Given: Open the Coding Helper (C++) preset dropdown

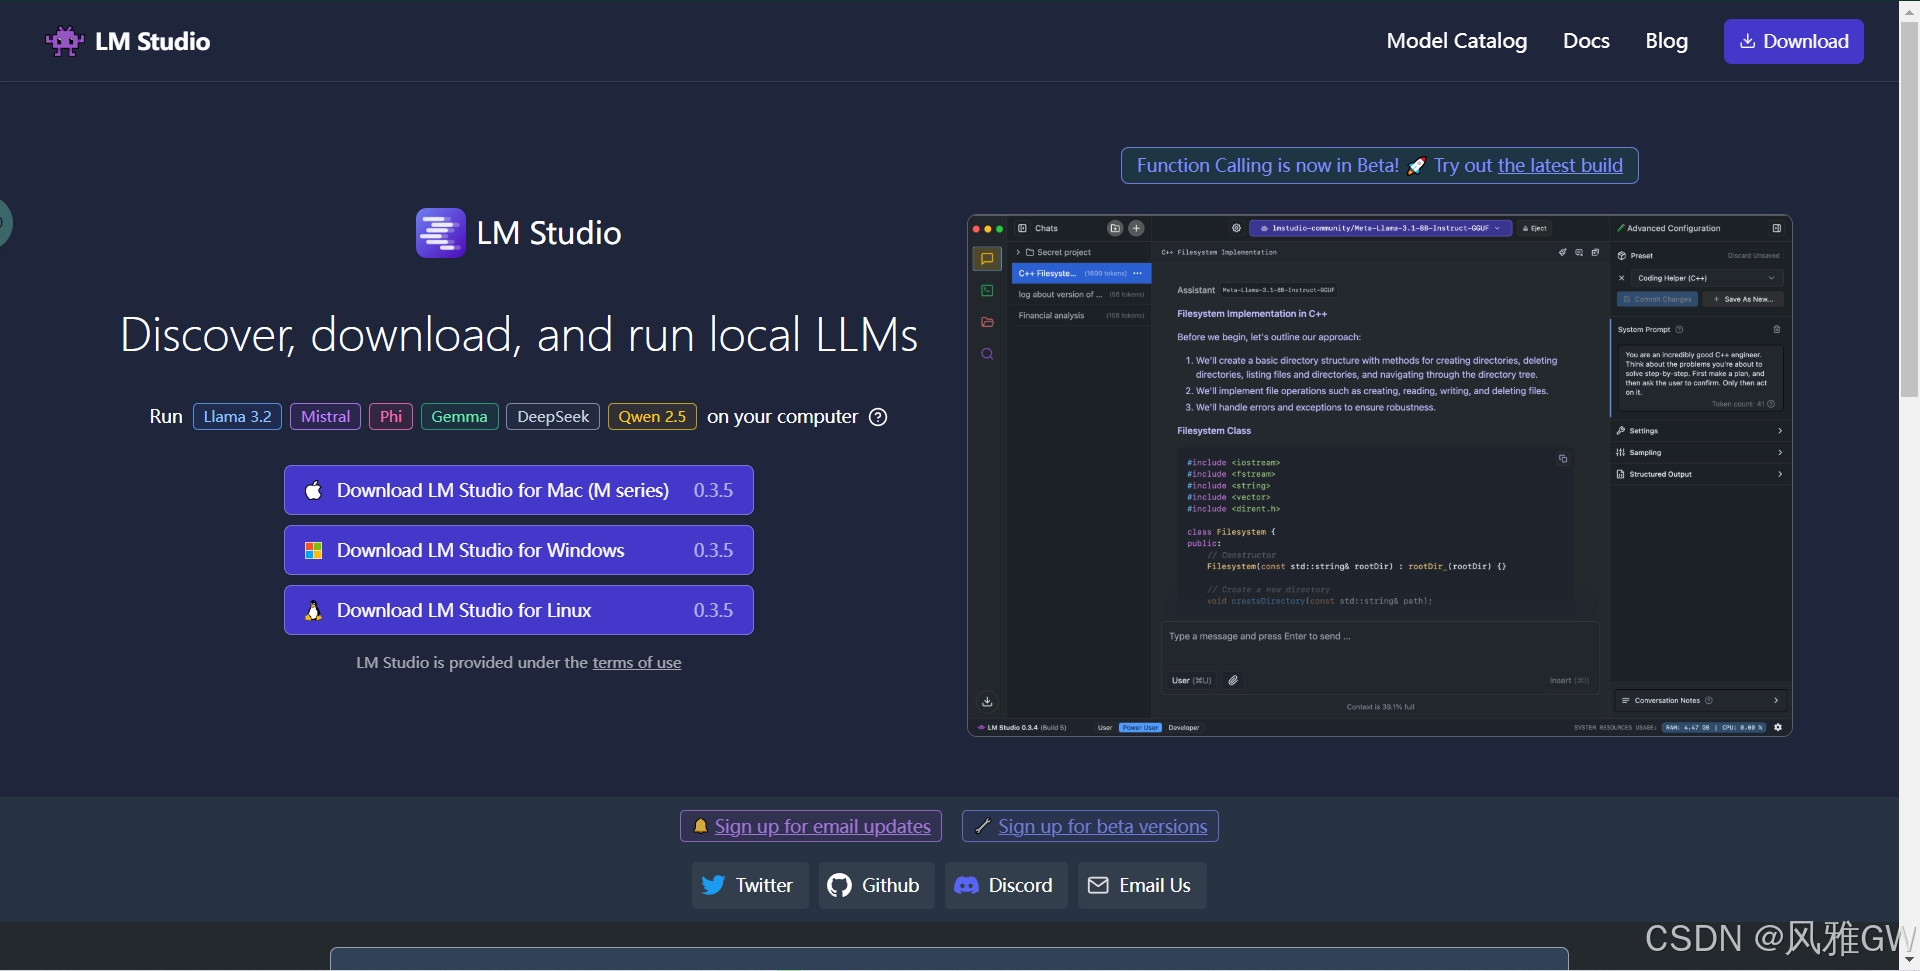Looking at the screenshot, I should [1706, 278].
